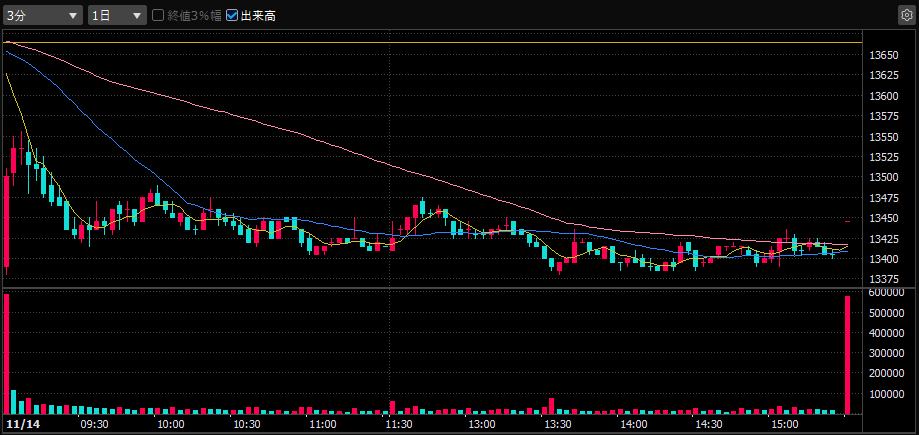This screenshot has width=919, height=435.
Task: Expand the 1日 period dropdown
Action: click(117, 16)
